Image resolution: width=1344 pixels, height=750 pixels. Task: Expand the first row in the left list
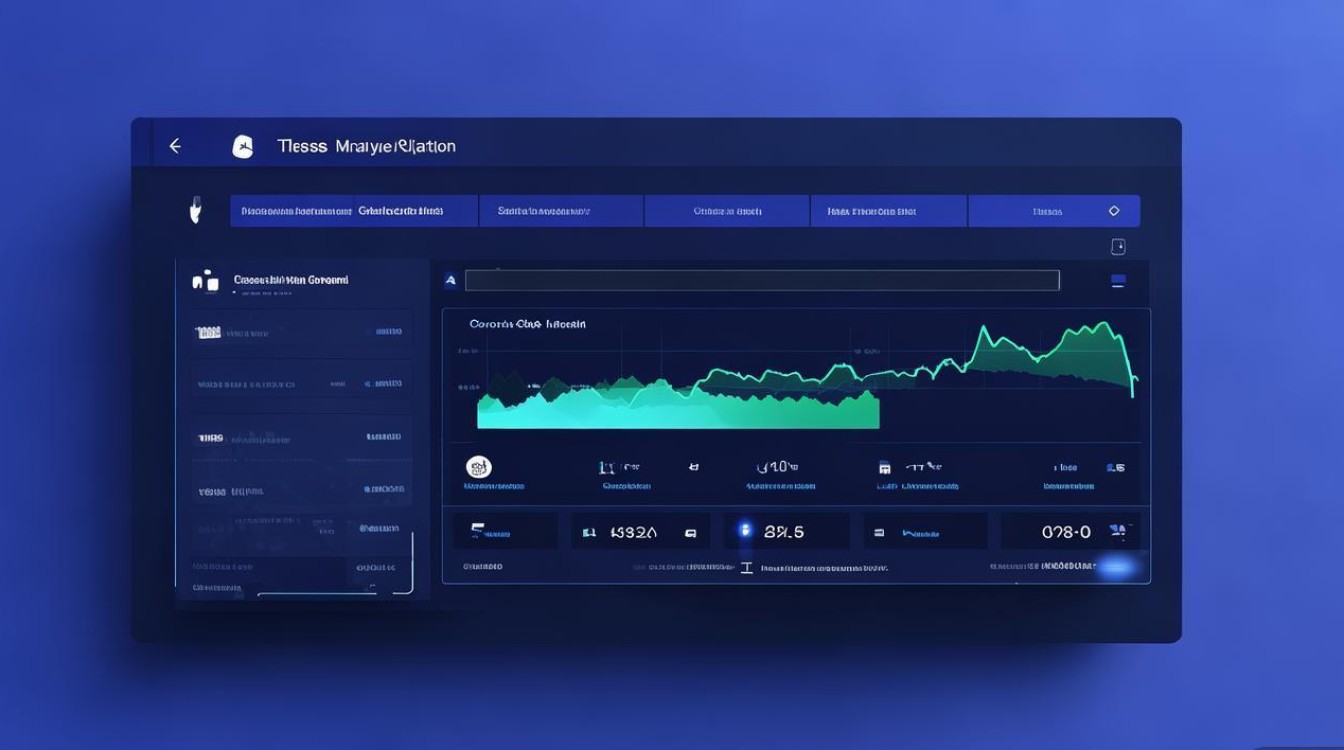click(300, 332)
